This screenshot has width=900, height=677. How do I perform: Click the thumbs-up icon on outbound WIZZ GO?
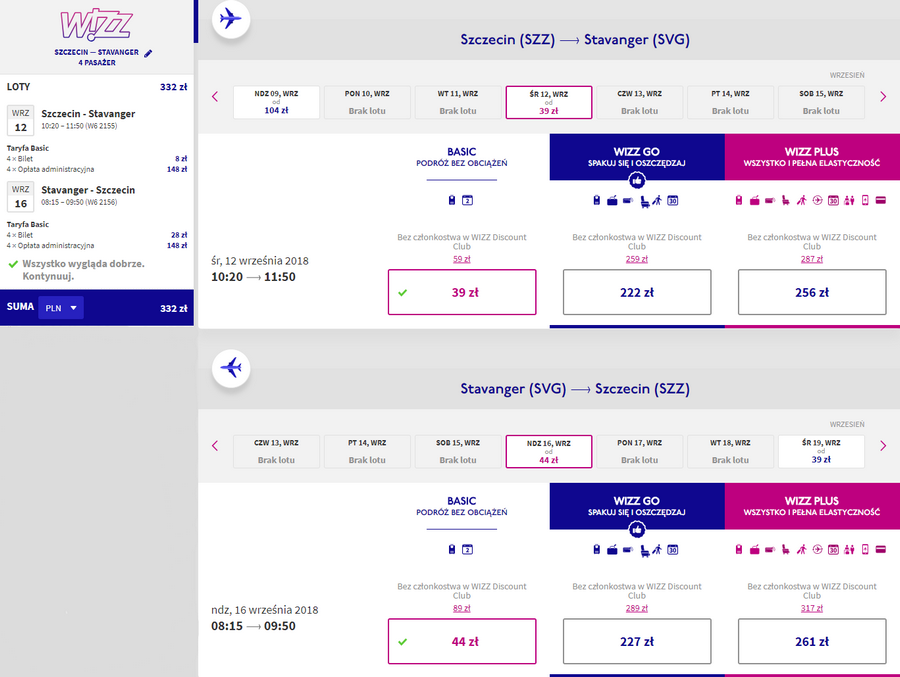pos(637,181)
